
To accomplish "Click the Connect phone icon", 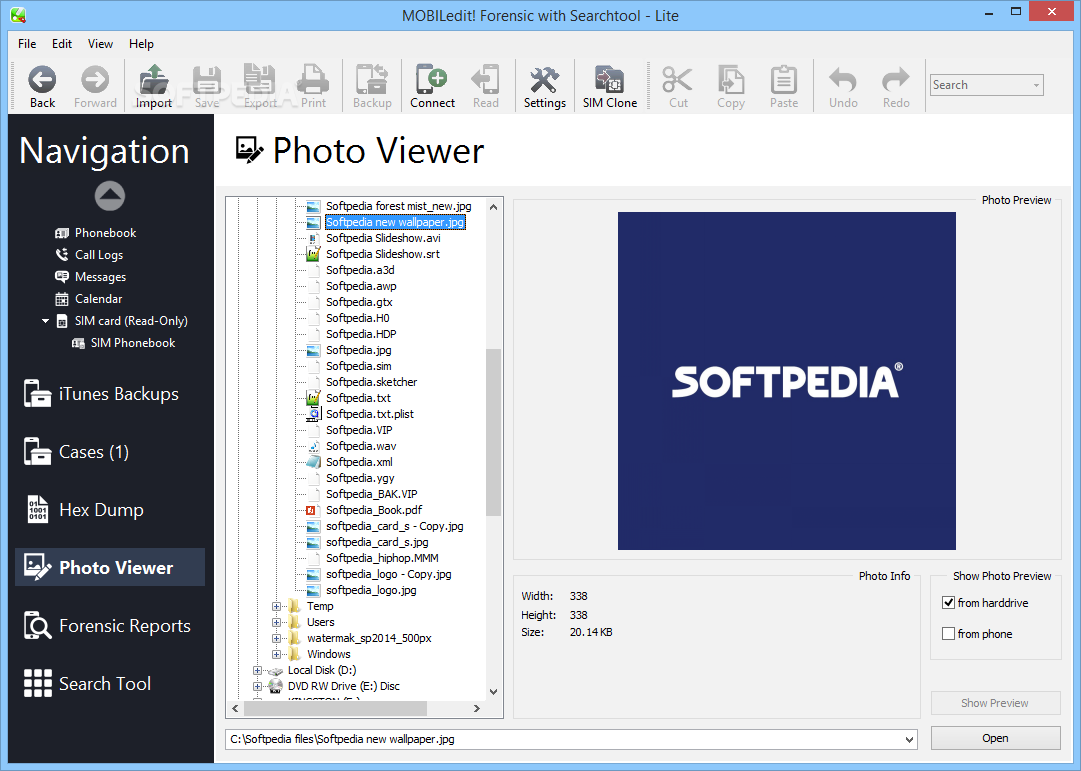I will pos(432,80).
